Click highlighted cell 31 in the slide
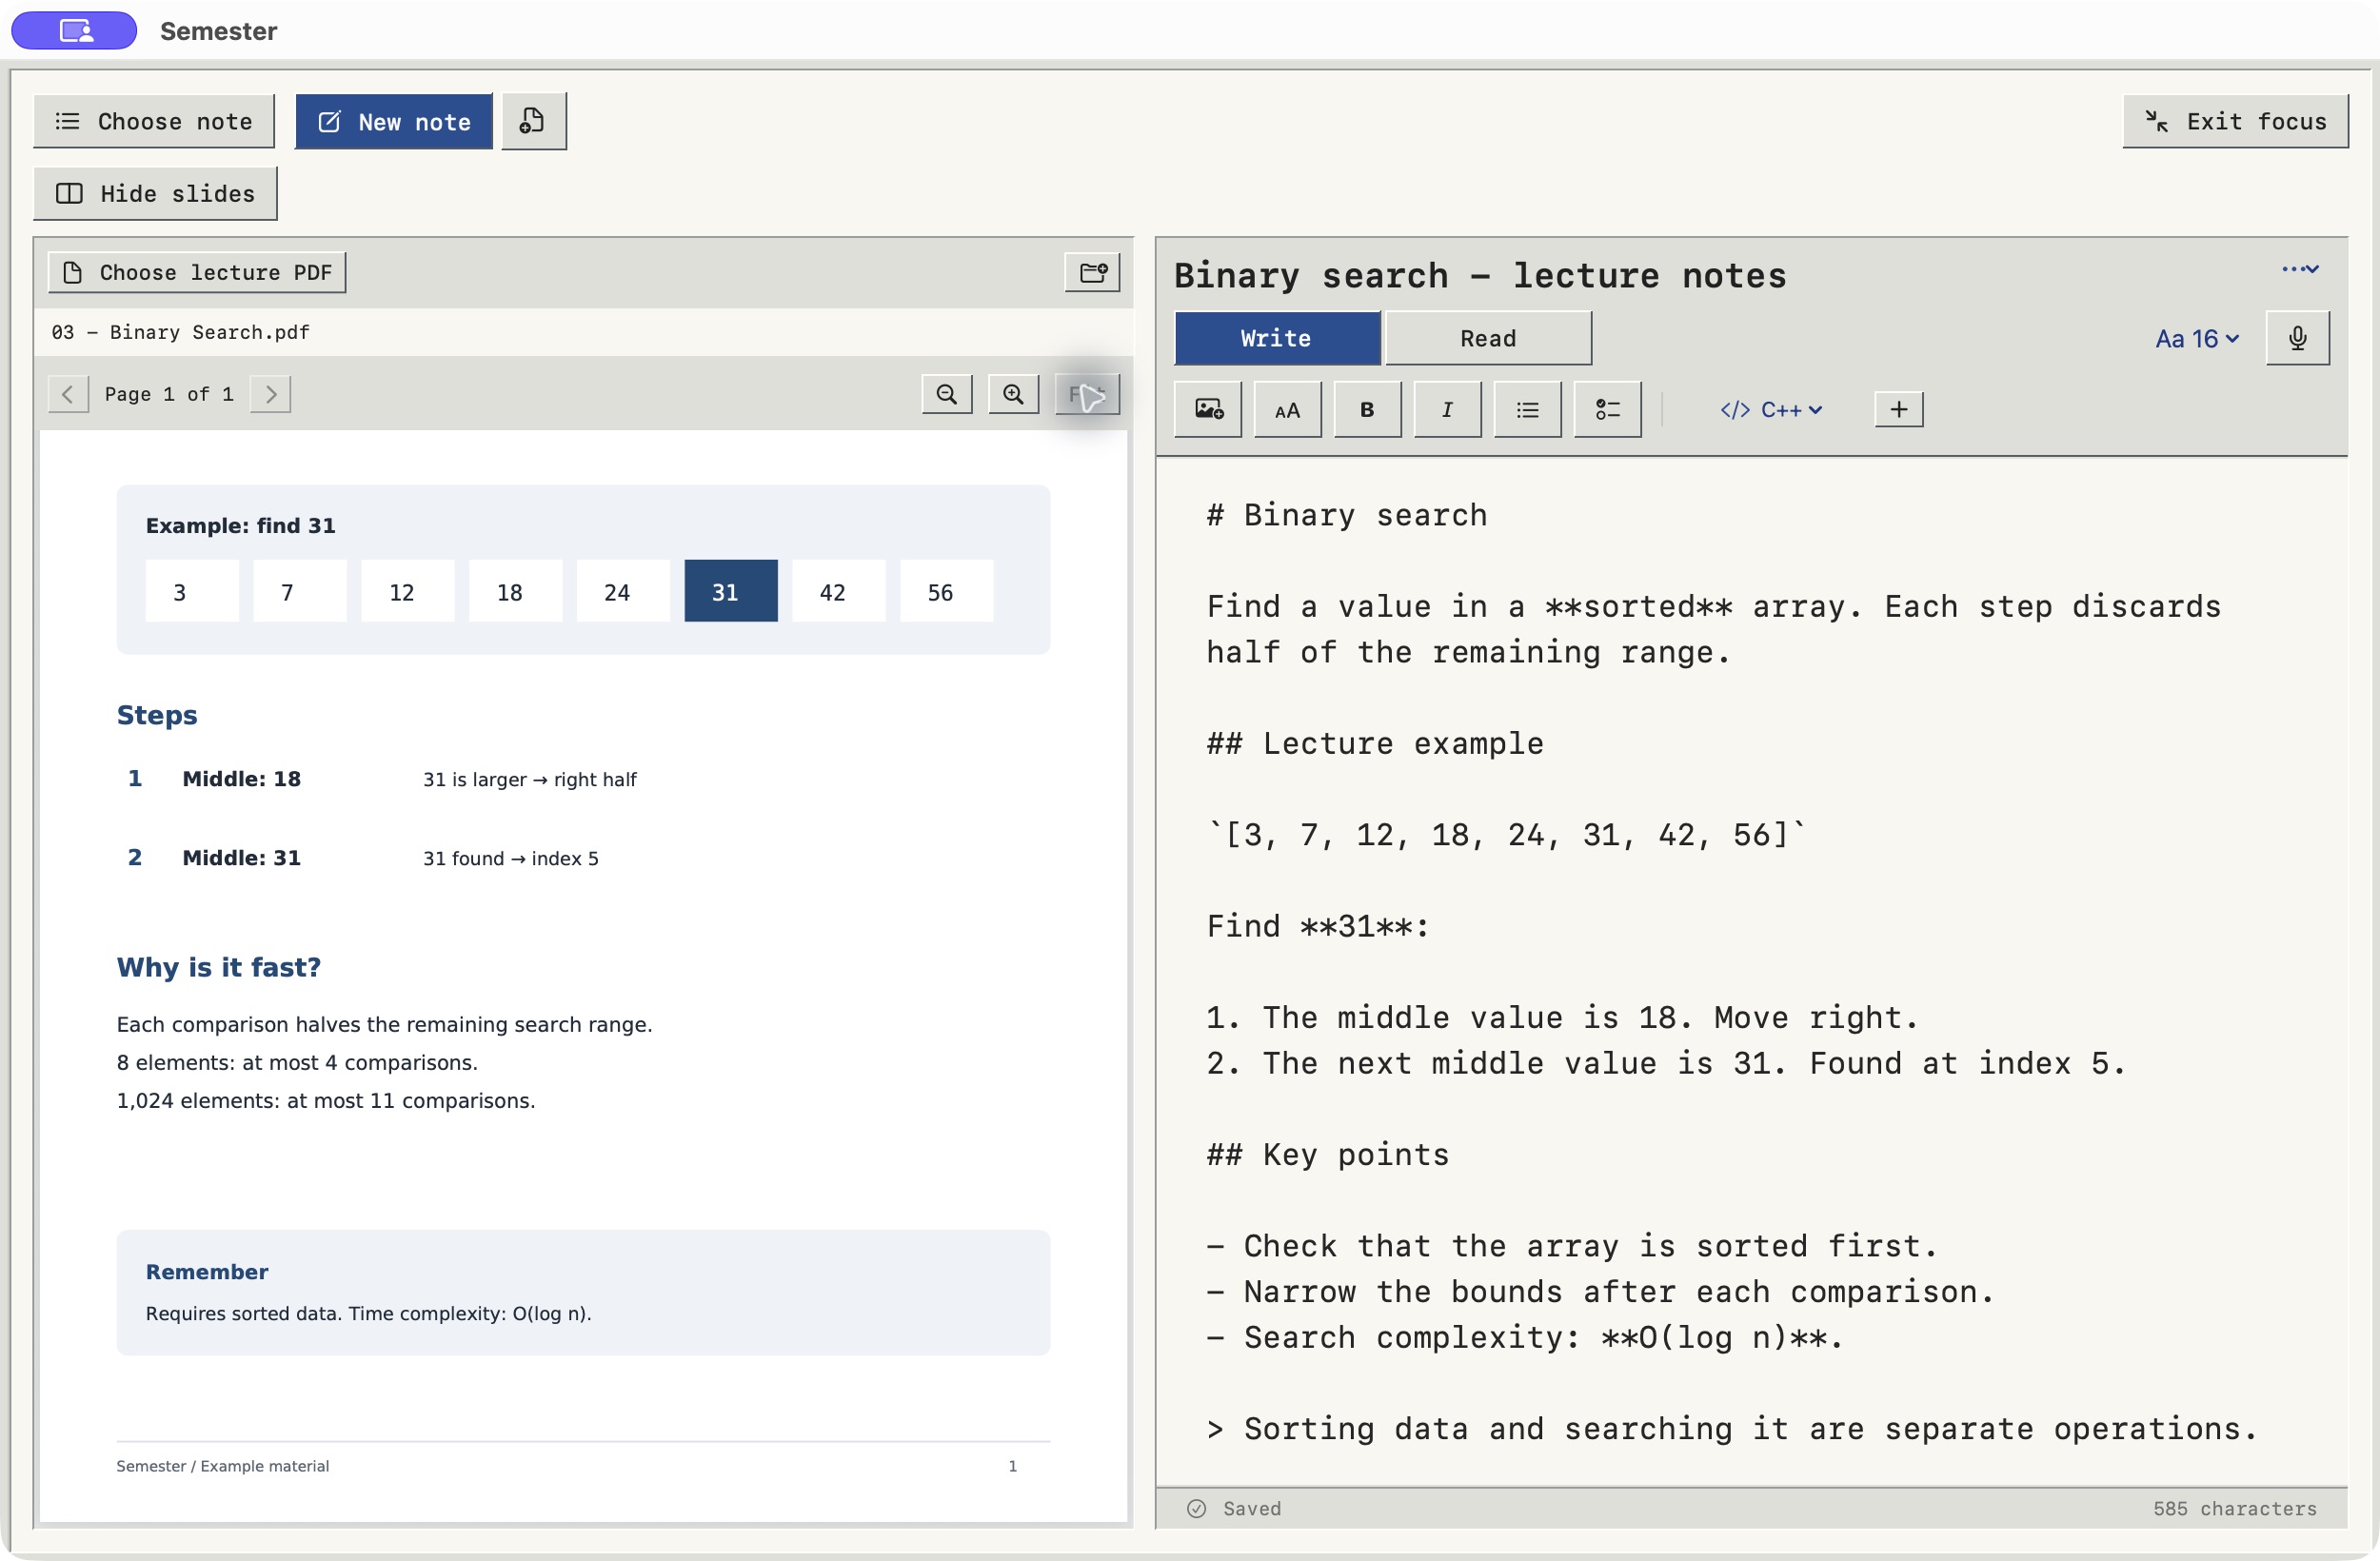Screen dimensions: 2380x1561 click(x=730, y=591)
